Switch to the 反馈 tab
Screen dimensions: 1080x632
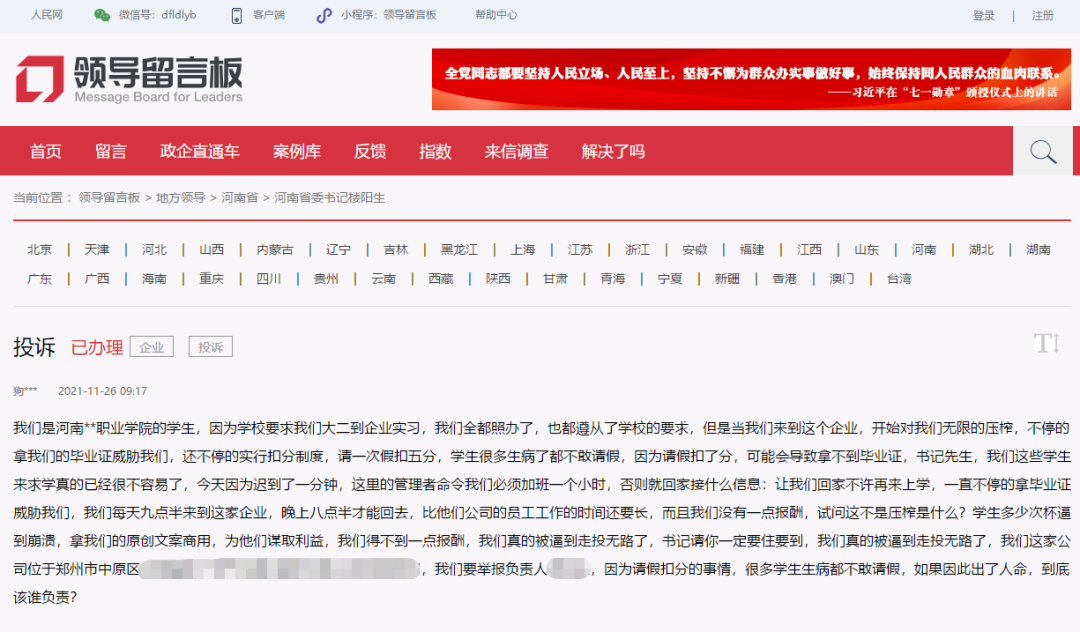pos(372,151)
